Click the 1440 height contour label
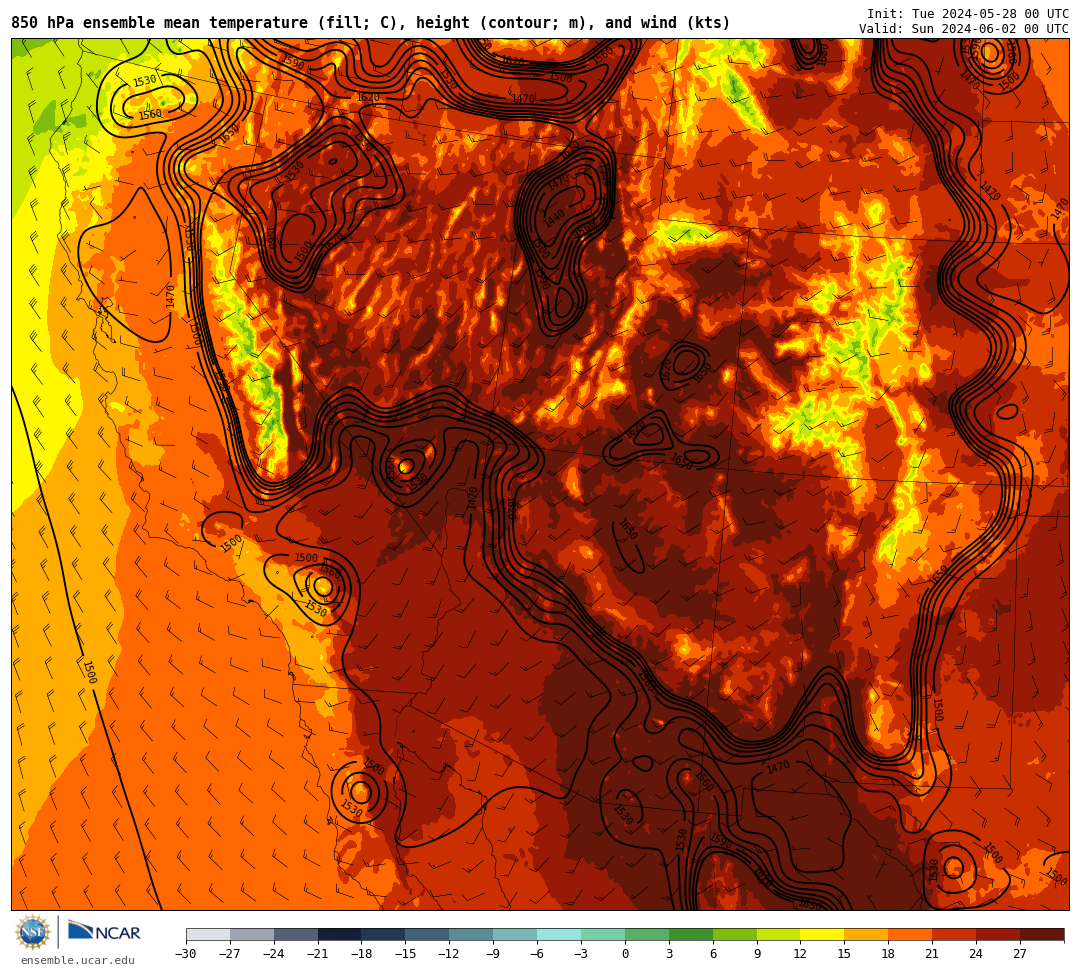1080x973 pixels. (x=554, y=217)
